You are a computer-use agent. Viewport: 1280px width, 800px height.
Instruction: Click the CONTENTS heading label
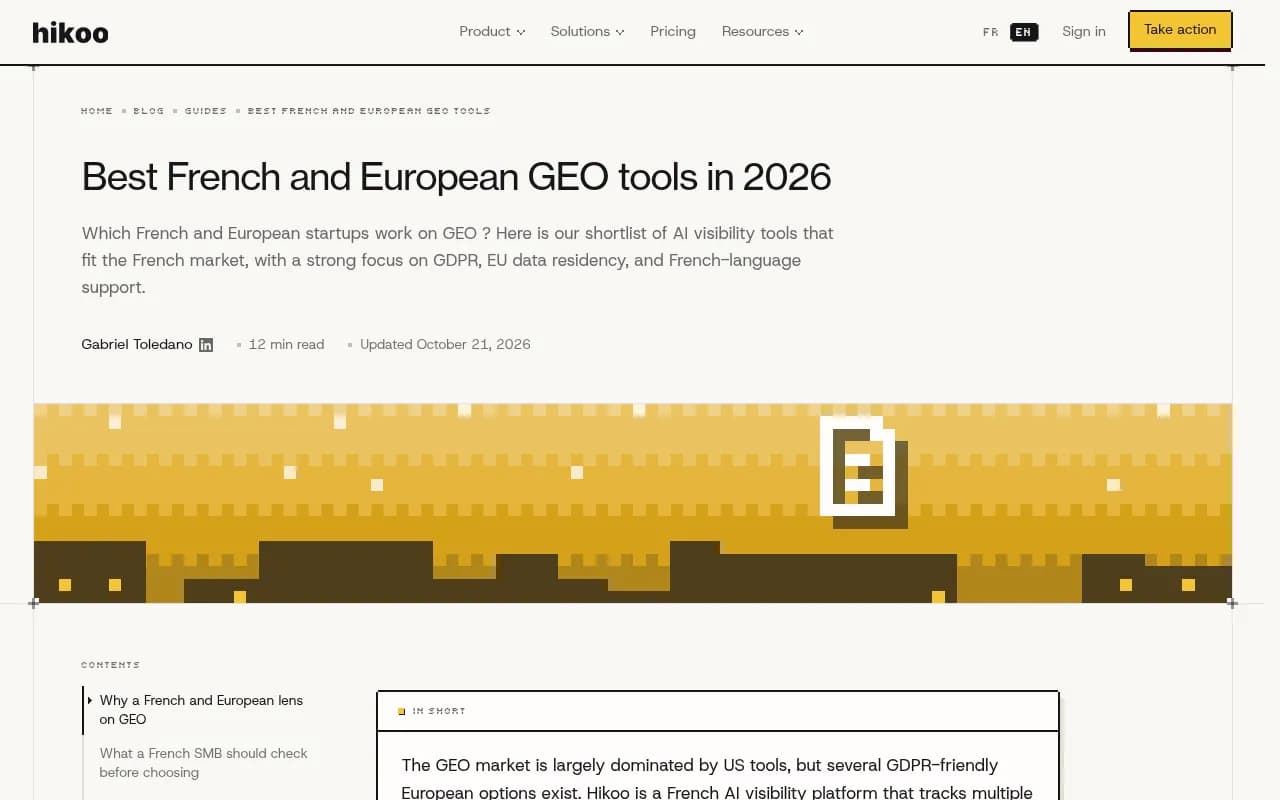click(x=110, y=665)
